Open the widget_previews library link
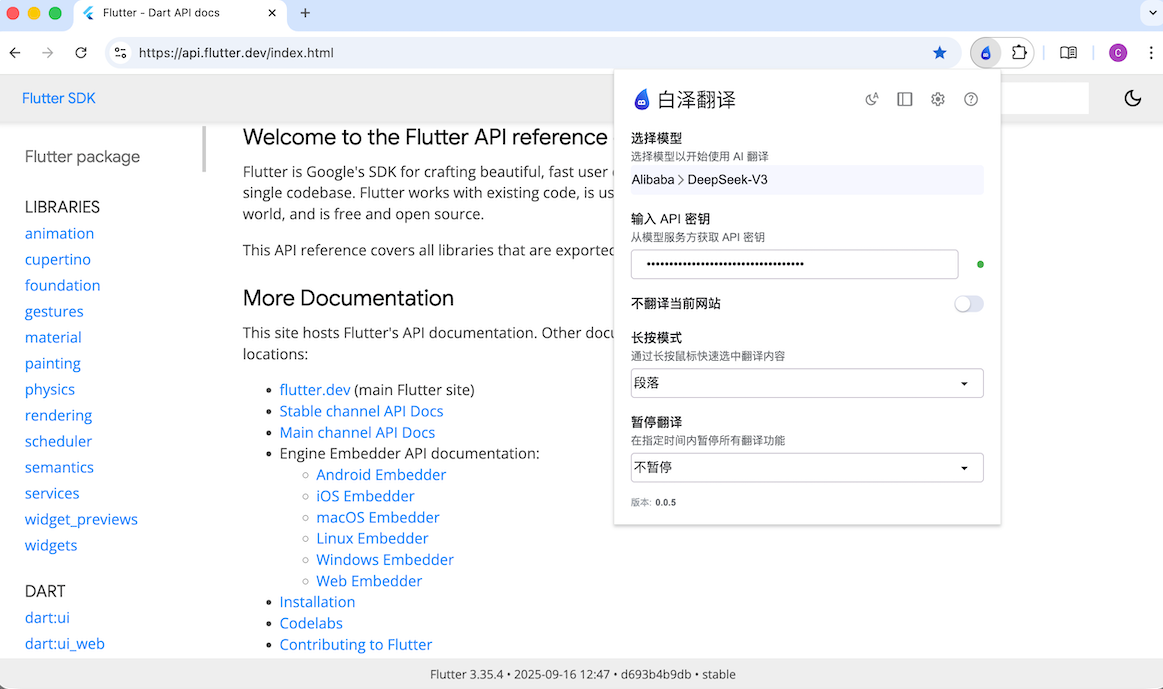Screen dimensions: 1163x689 [82, 519]
